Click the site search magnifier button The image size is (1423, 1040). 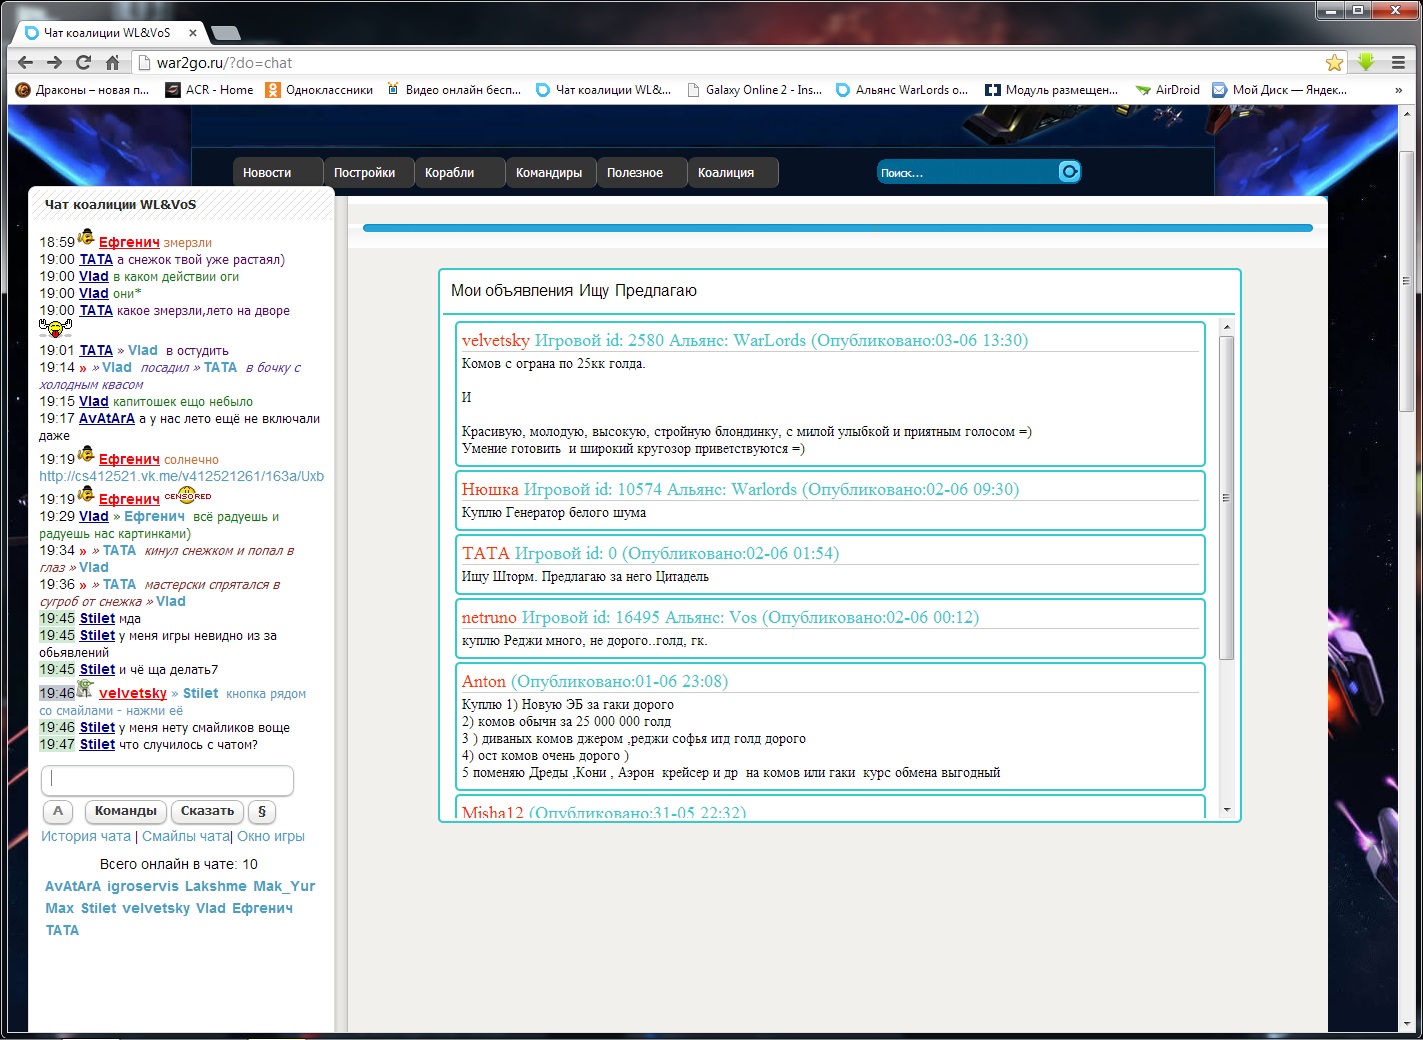(x=1069, y=172)
